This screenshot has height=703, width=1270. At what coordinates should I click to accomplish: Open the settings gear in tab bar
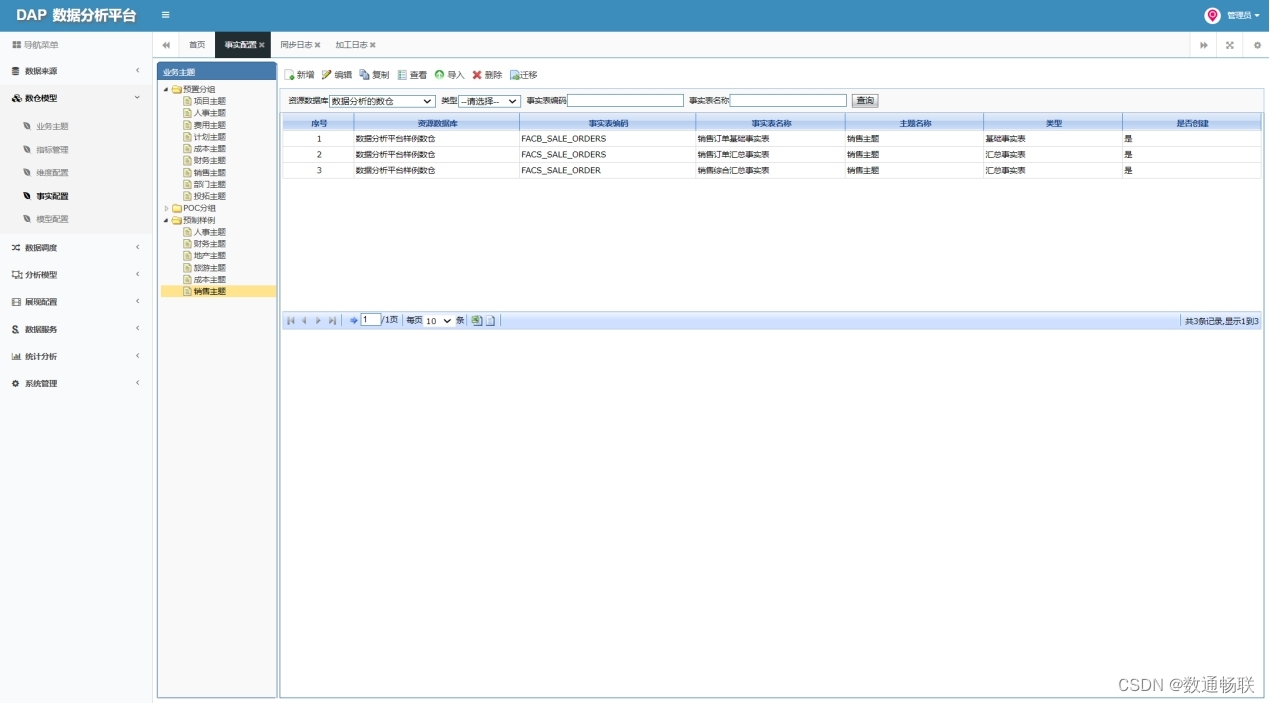point(1257,45)
